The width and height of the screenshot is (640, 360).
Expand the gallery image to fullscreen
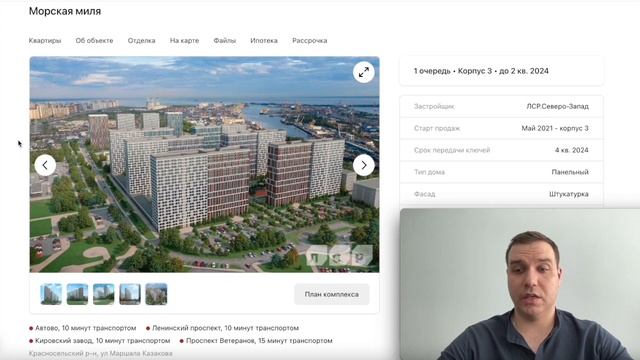coord(363,72)
